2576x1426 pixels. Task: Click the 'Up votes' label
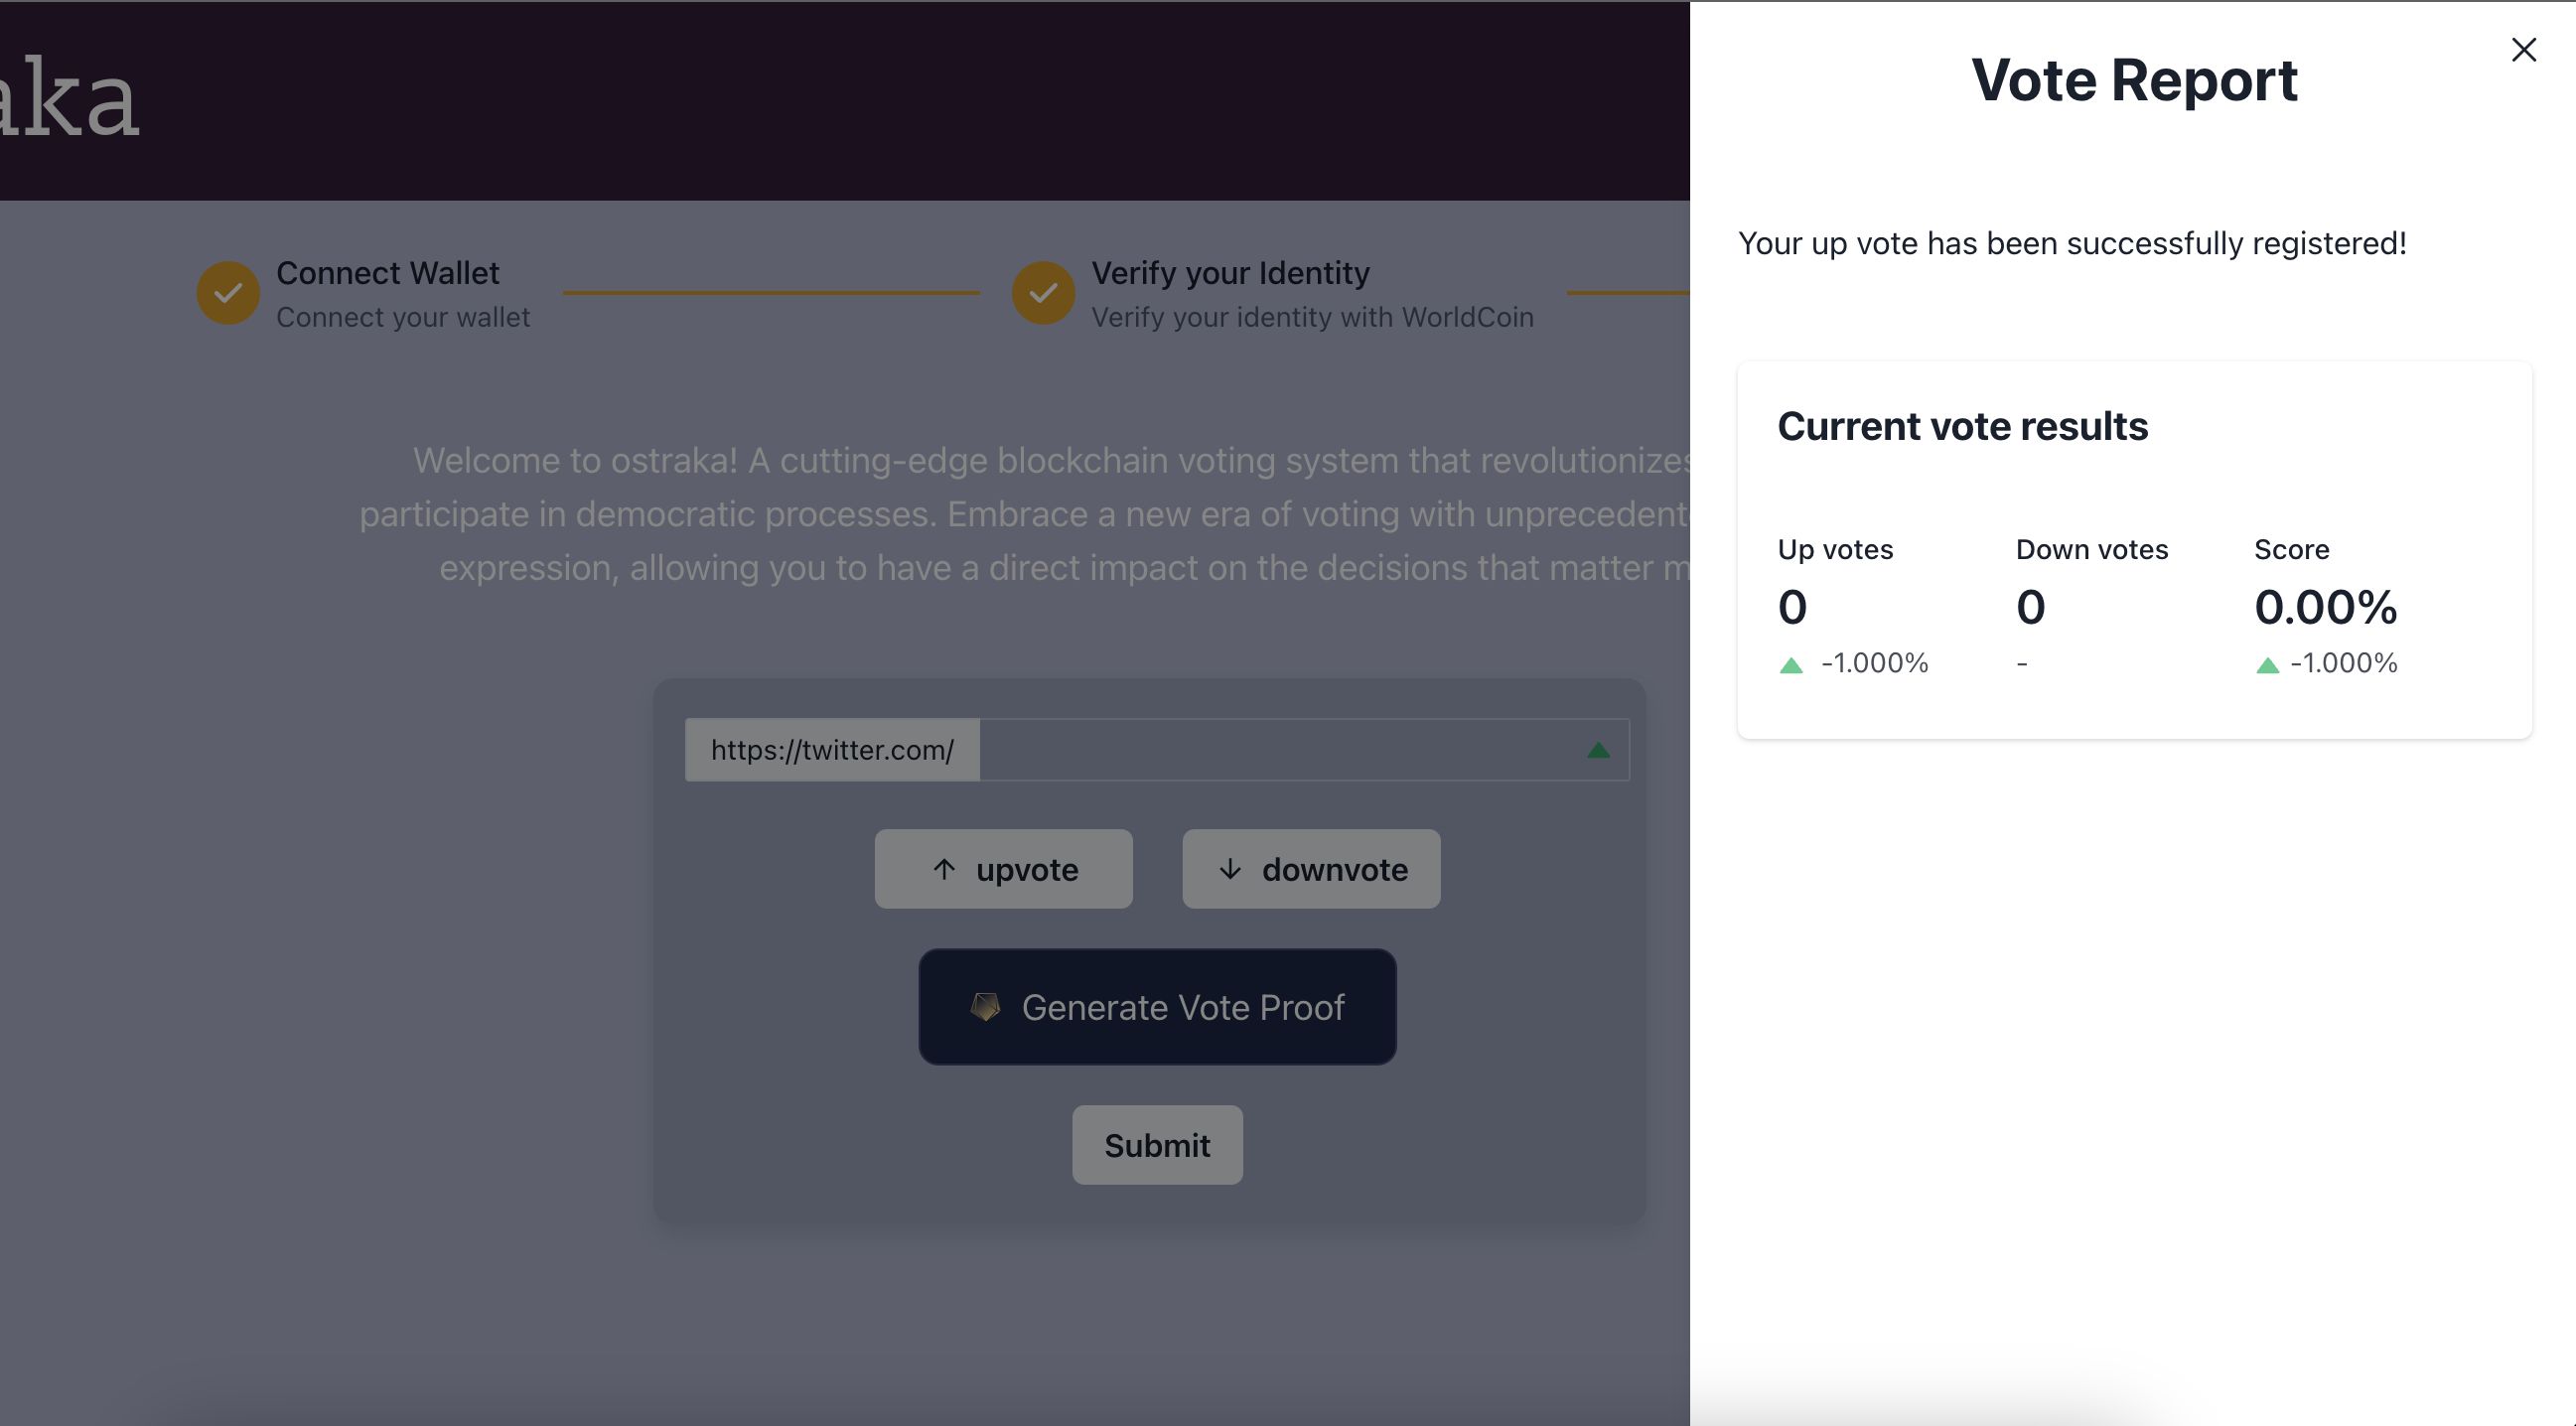pyautogui.click(x=1835, y=549)
